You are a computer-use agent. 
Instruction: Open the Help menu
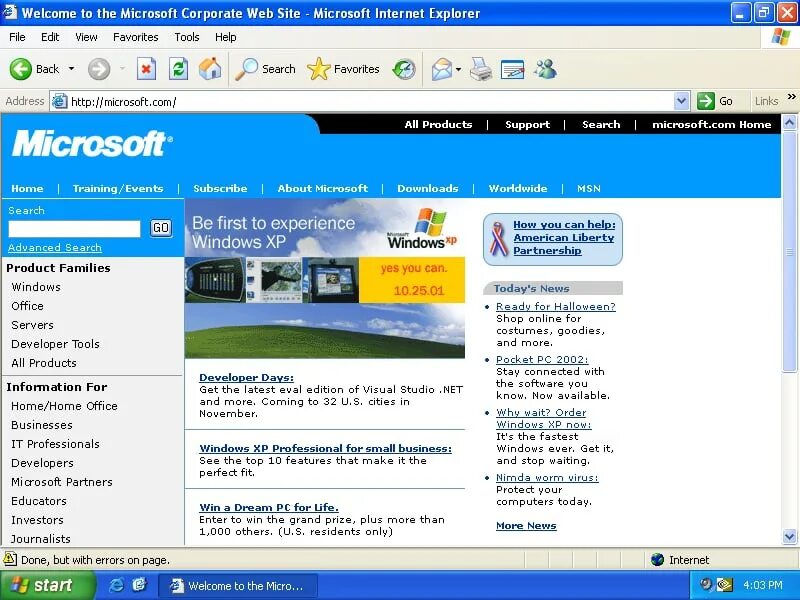click(x=225, y=37)
